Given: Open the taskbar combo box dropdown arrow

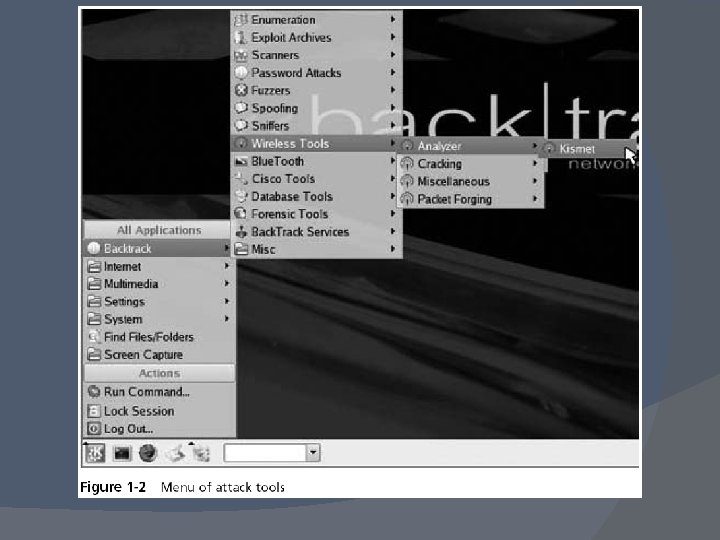Looking at the screenshot, I should [313, 453].
